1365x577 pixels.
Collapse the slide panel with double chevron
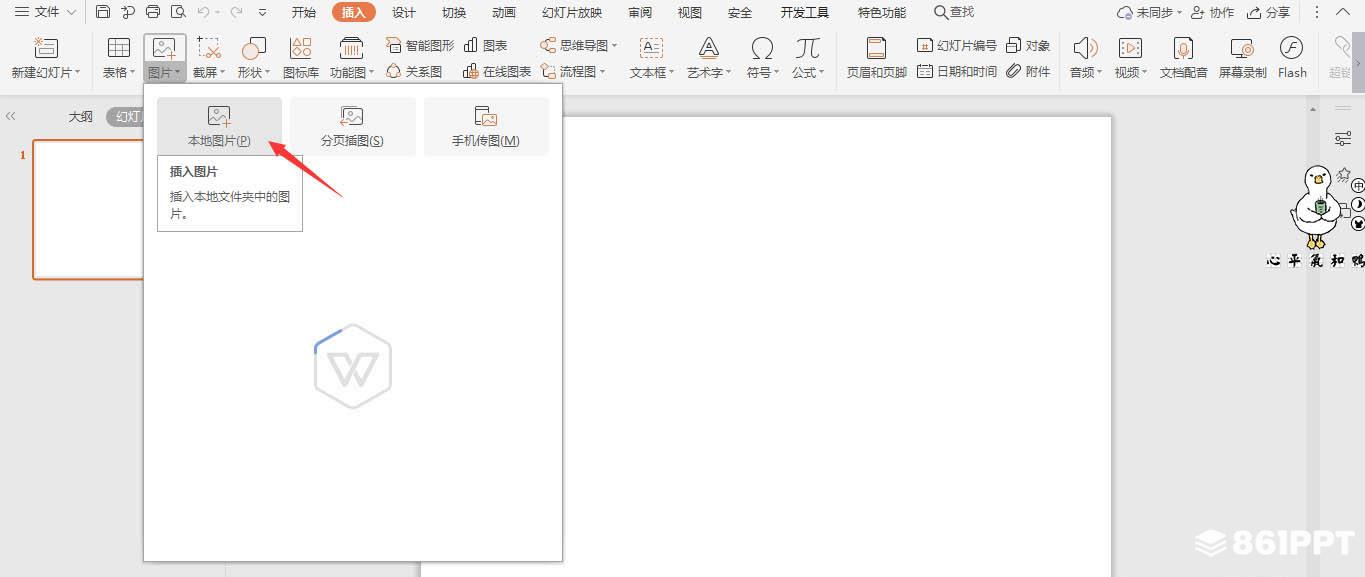tap(10, 116)
